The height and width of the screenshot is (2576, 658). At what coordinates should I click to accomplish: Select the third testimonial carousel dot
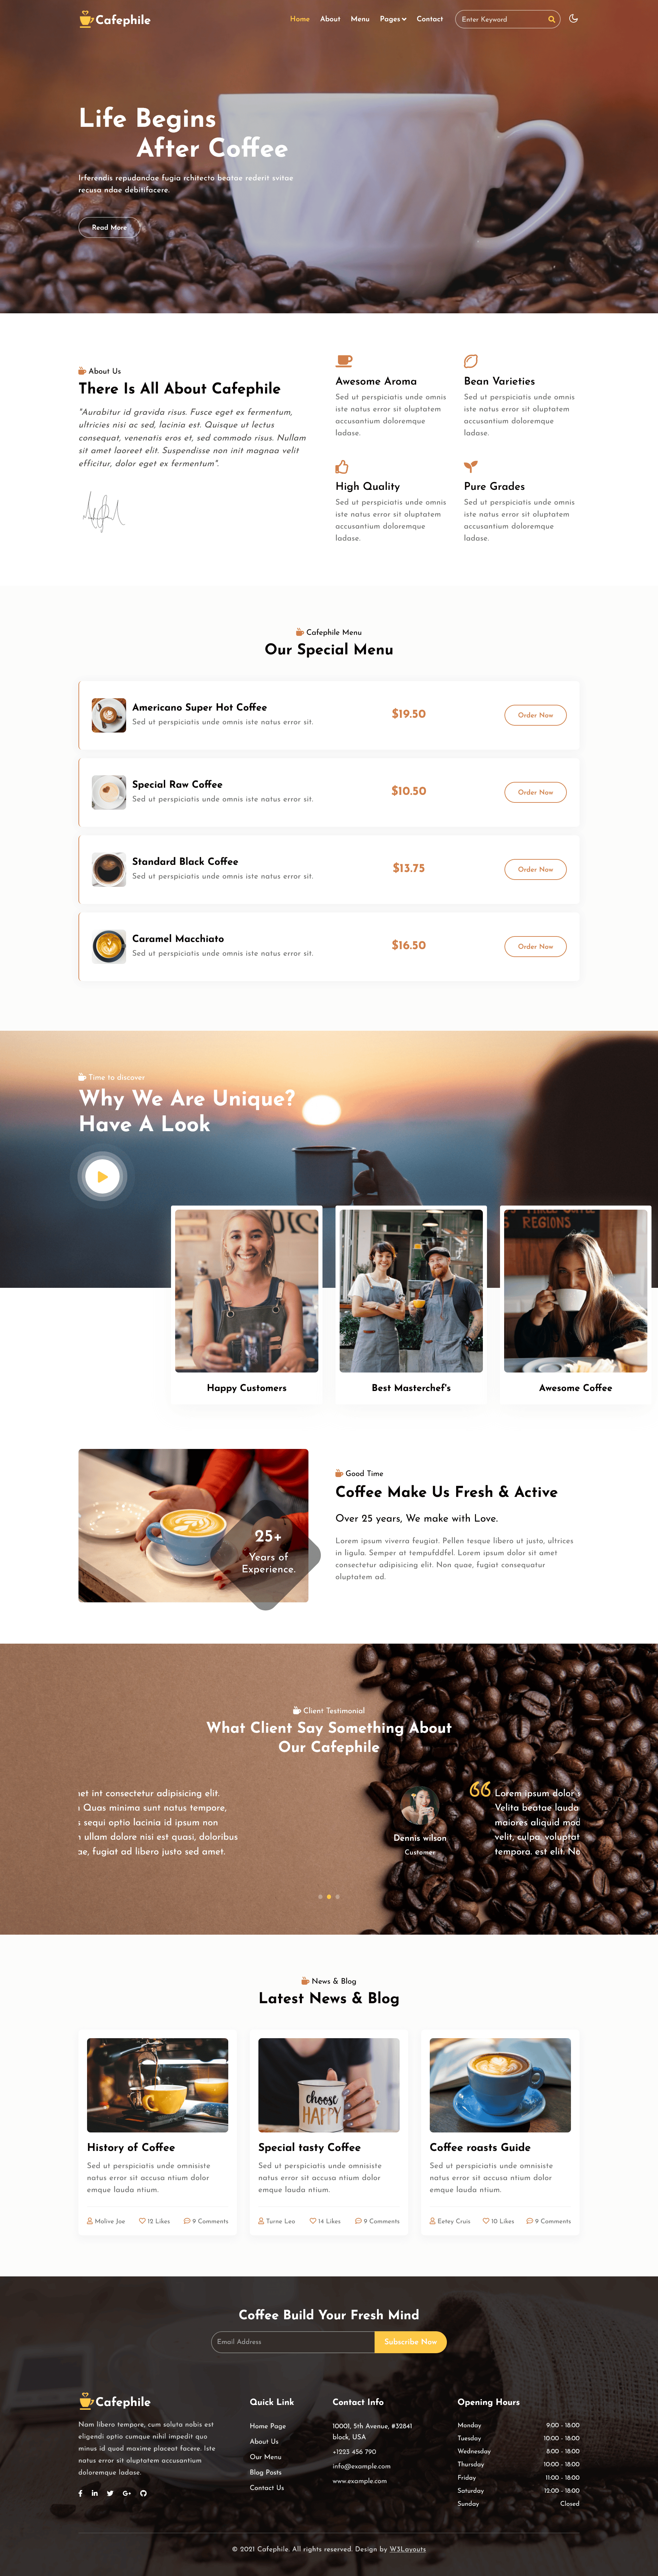pyautogui.click(x=338, y=1897)
